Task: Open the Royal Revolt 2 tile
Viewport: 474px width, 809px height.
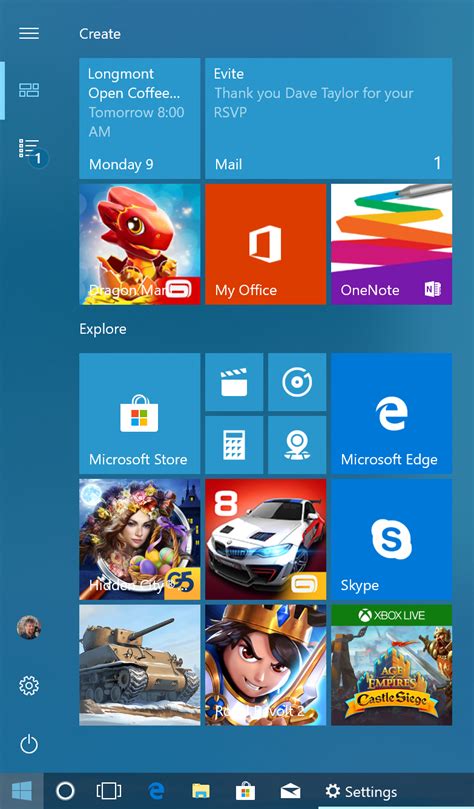Action: coord(266,665)
